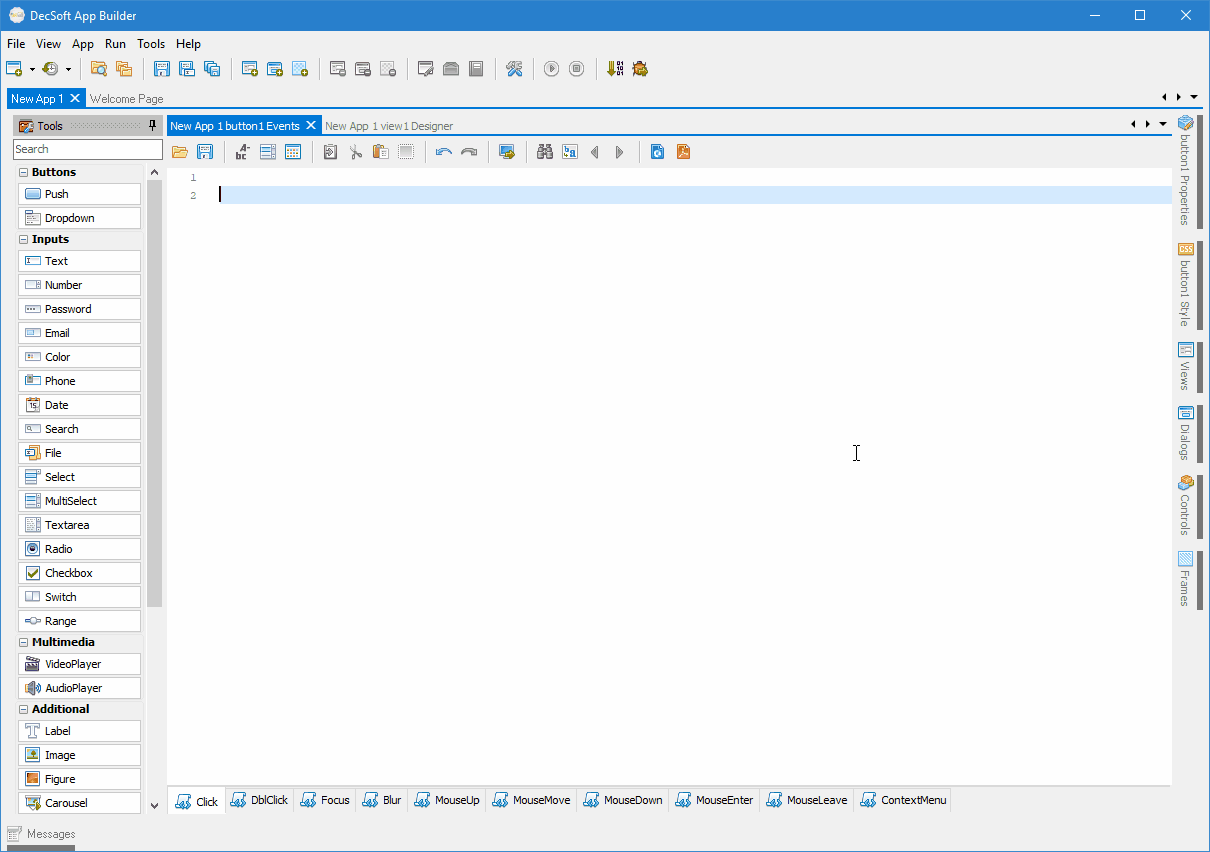
Task: Collapse the Multimedia group
Action: tap(23, 642)
